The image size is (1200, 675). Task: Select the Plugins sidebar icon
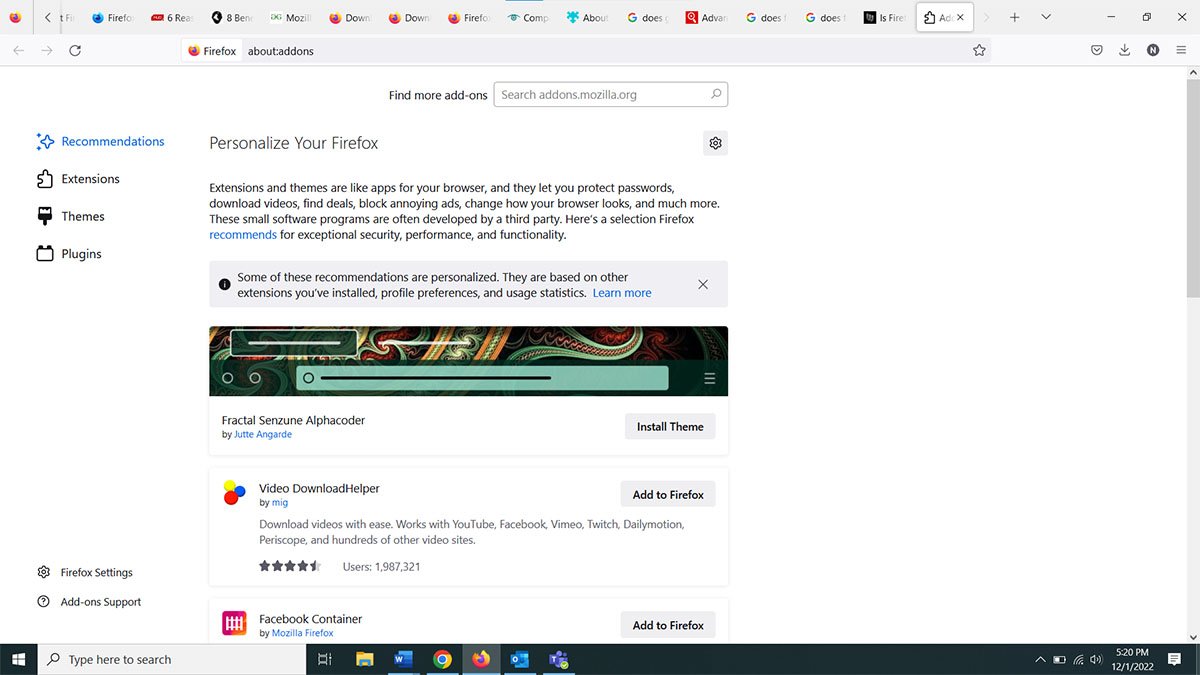pos(44,253)
